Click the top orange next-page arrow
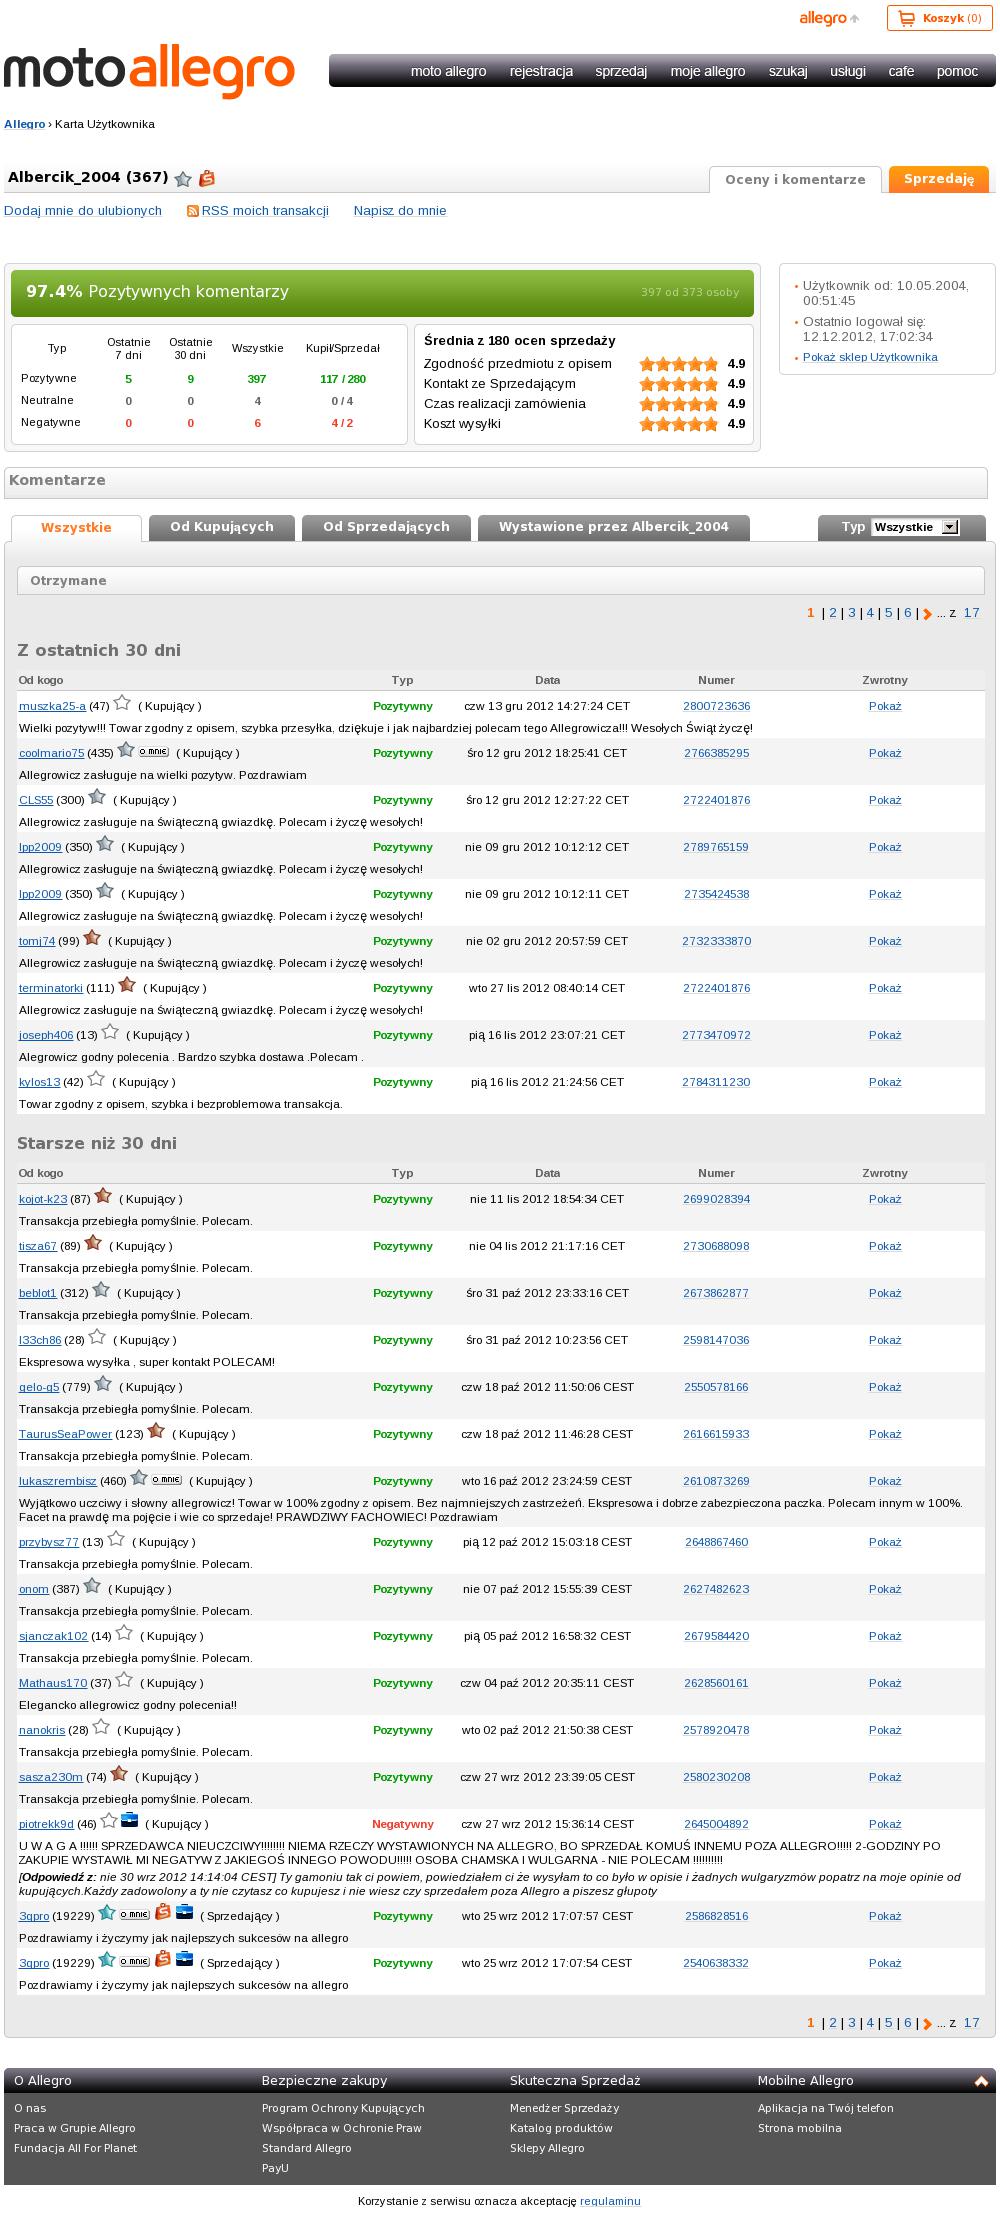1000x2221 pixels. [927, 614]
